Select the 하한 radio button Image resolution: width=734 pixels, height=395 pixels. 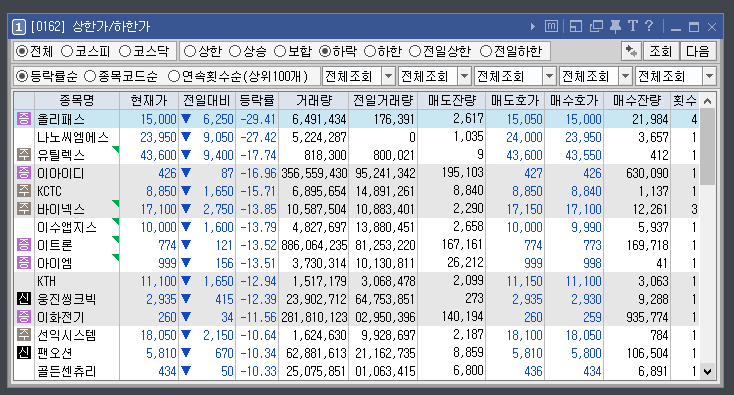(x=370, y=51)
